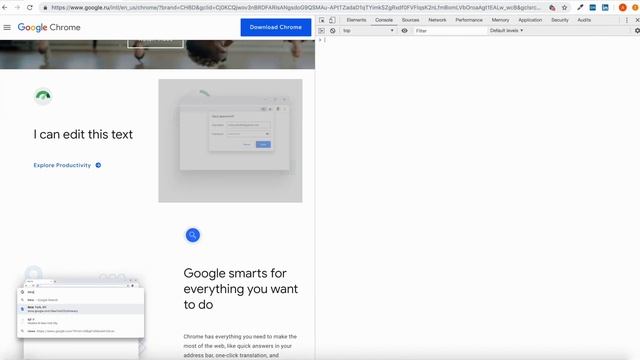Open the hamburger menu on the Chrome page
This screenshot has height=360, width=640.
click(x=7, y=27)
